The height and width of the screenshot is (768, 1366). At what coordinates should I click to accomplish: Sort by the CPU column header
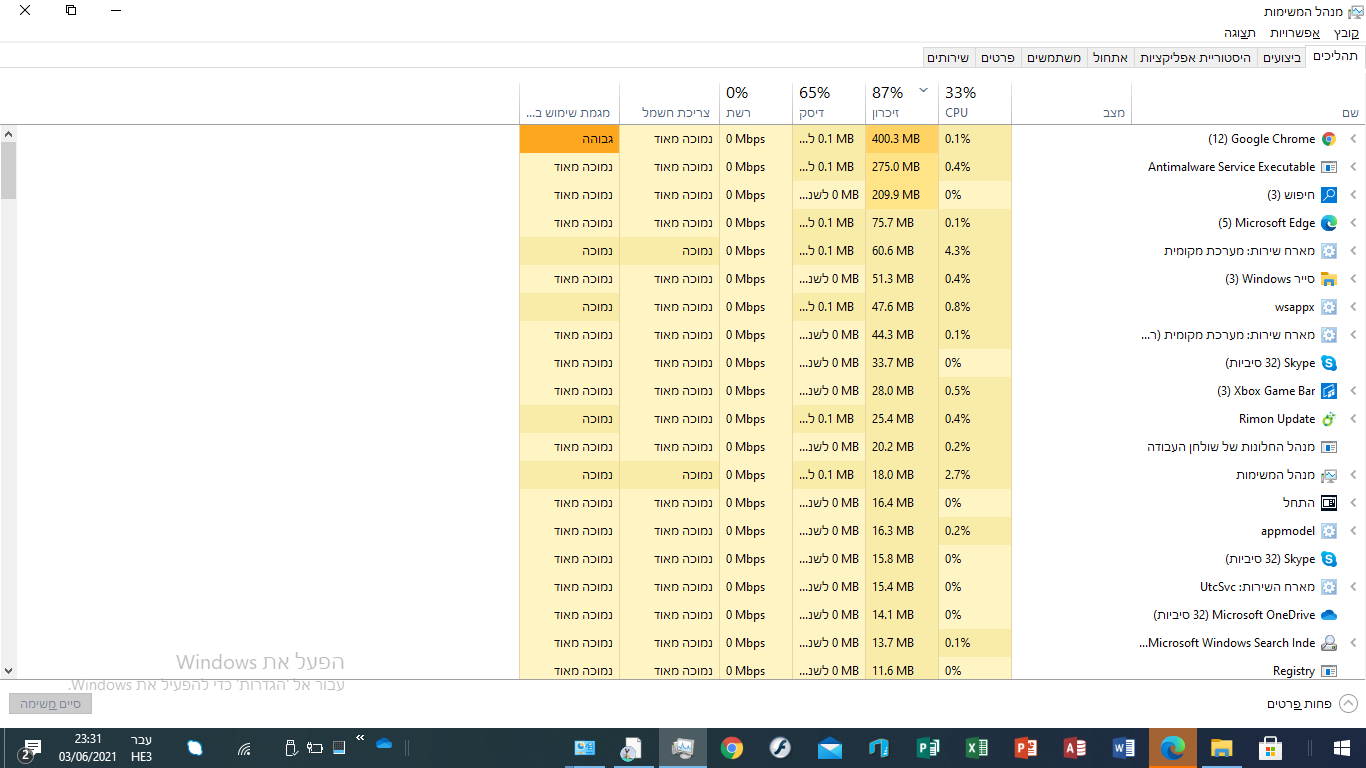coord(975,102)
